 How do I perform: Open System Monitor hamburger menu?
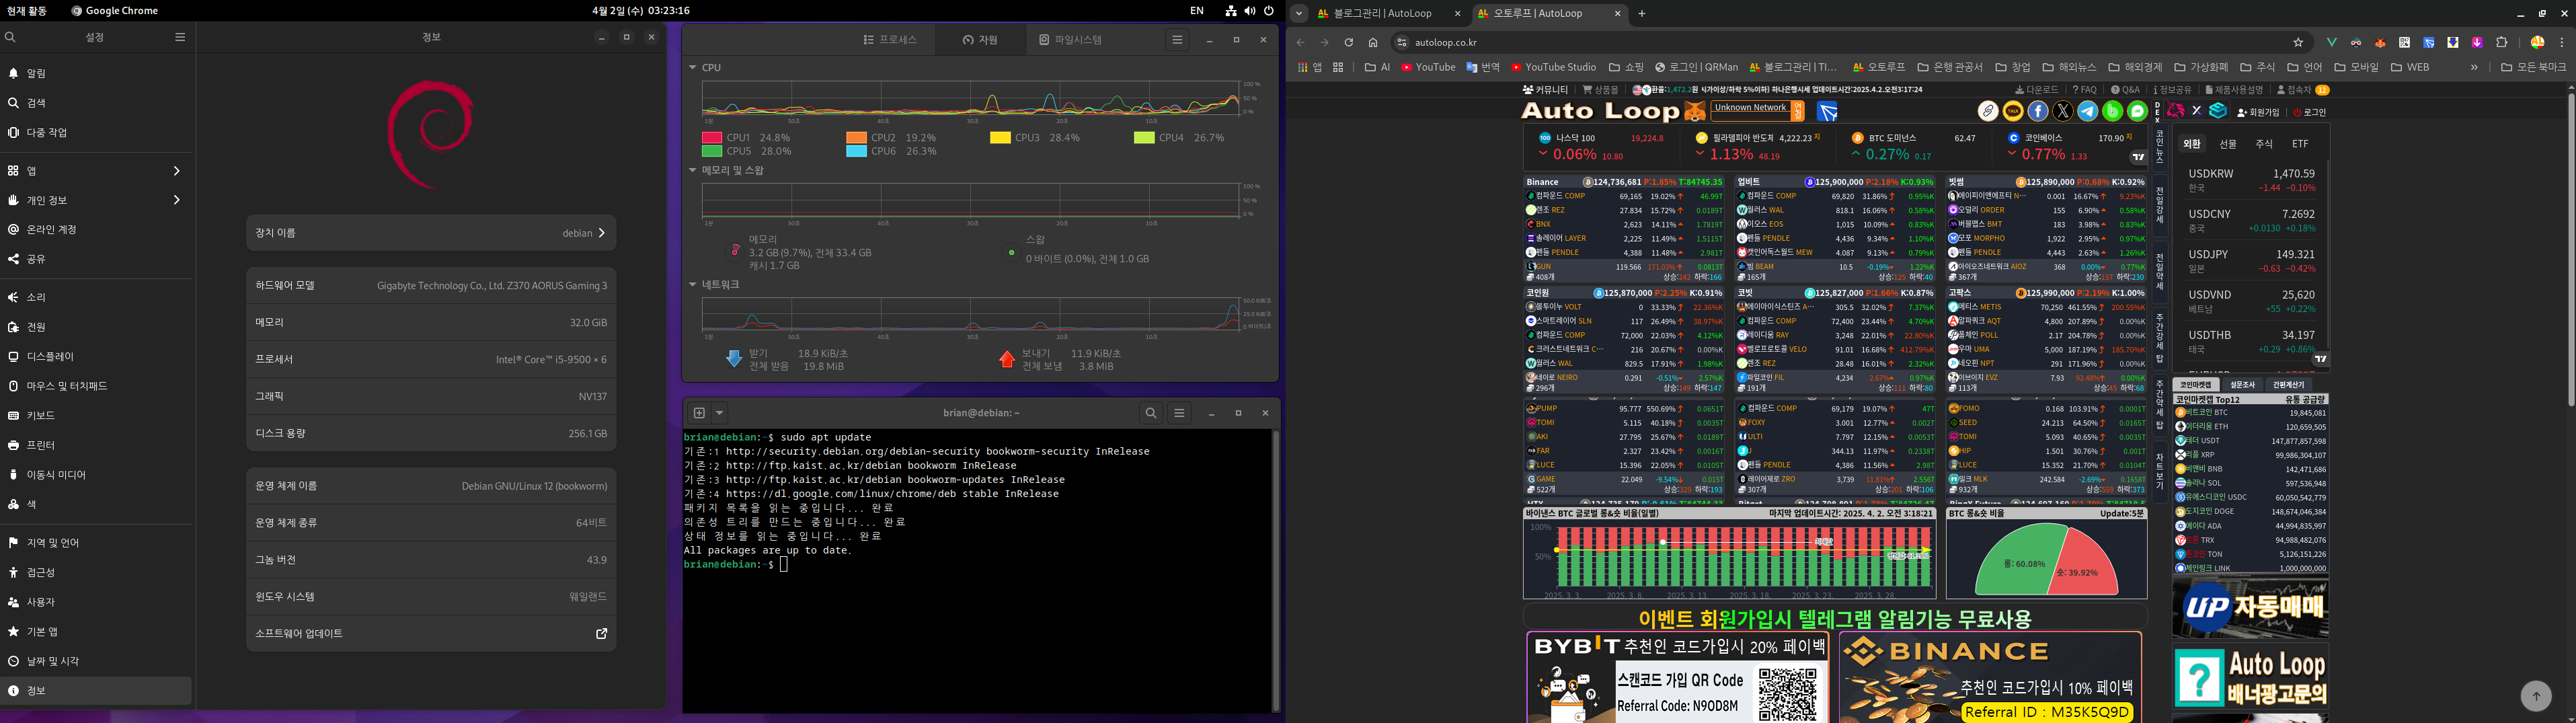pyautogui.click(x=1177, y=40)
